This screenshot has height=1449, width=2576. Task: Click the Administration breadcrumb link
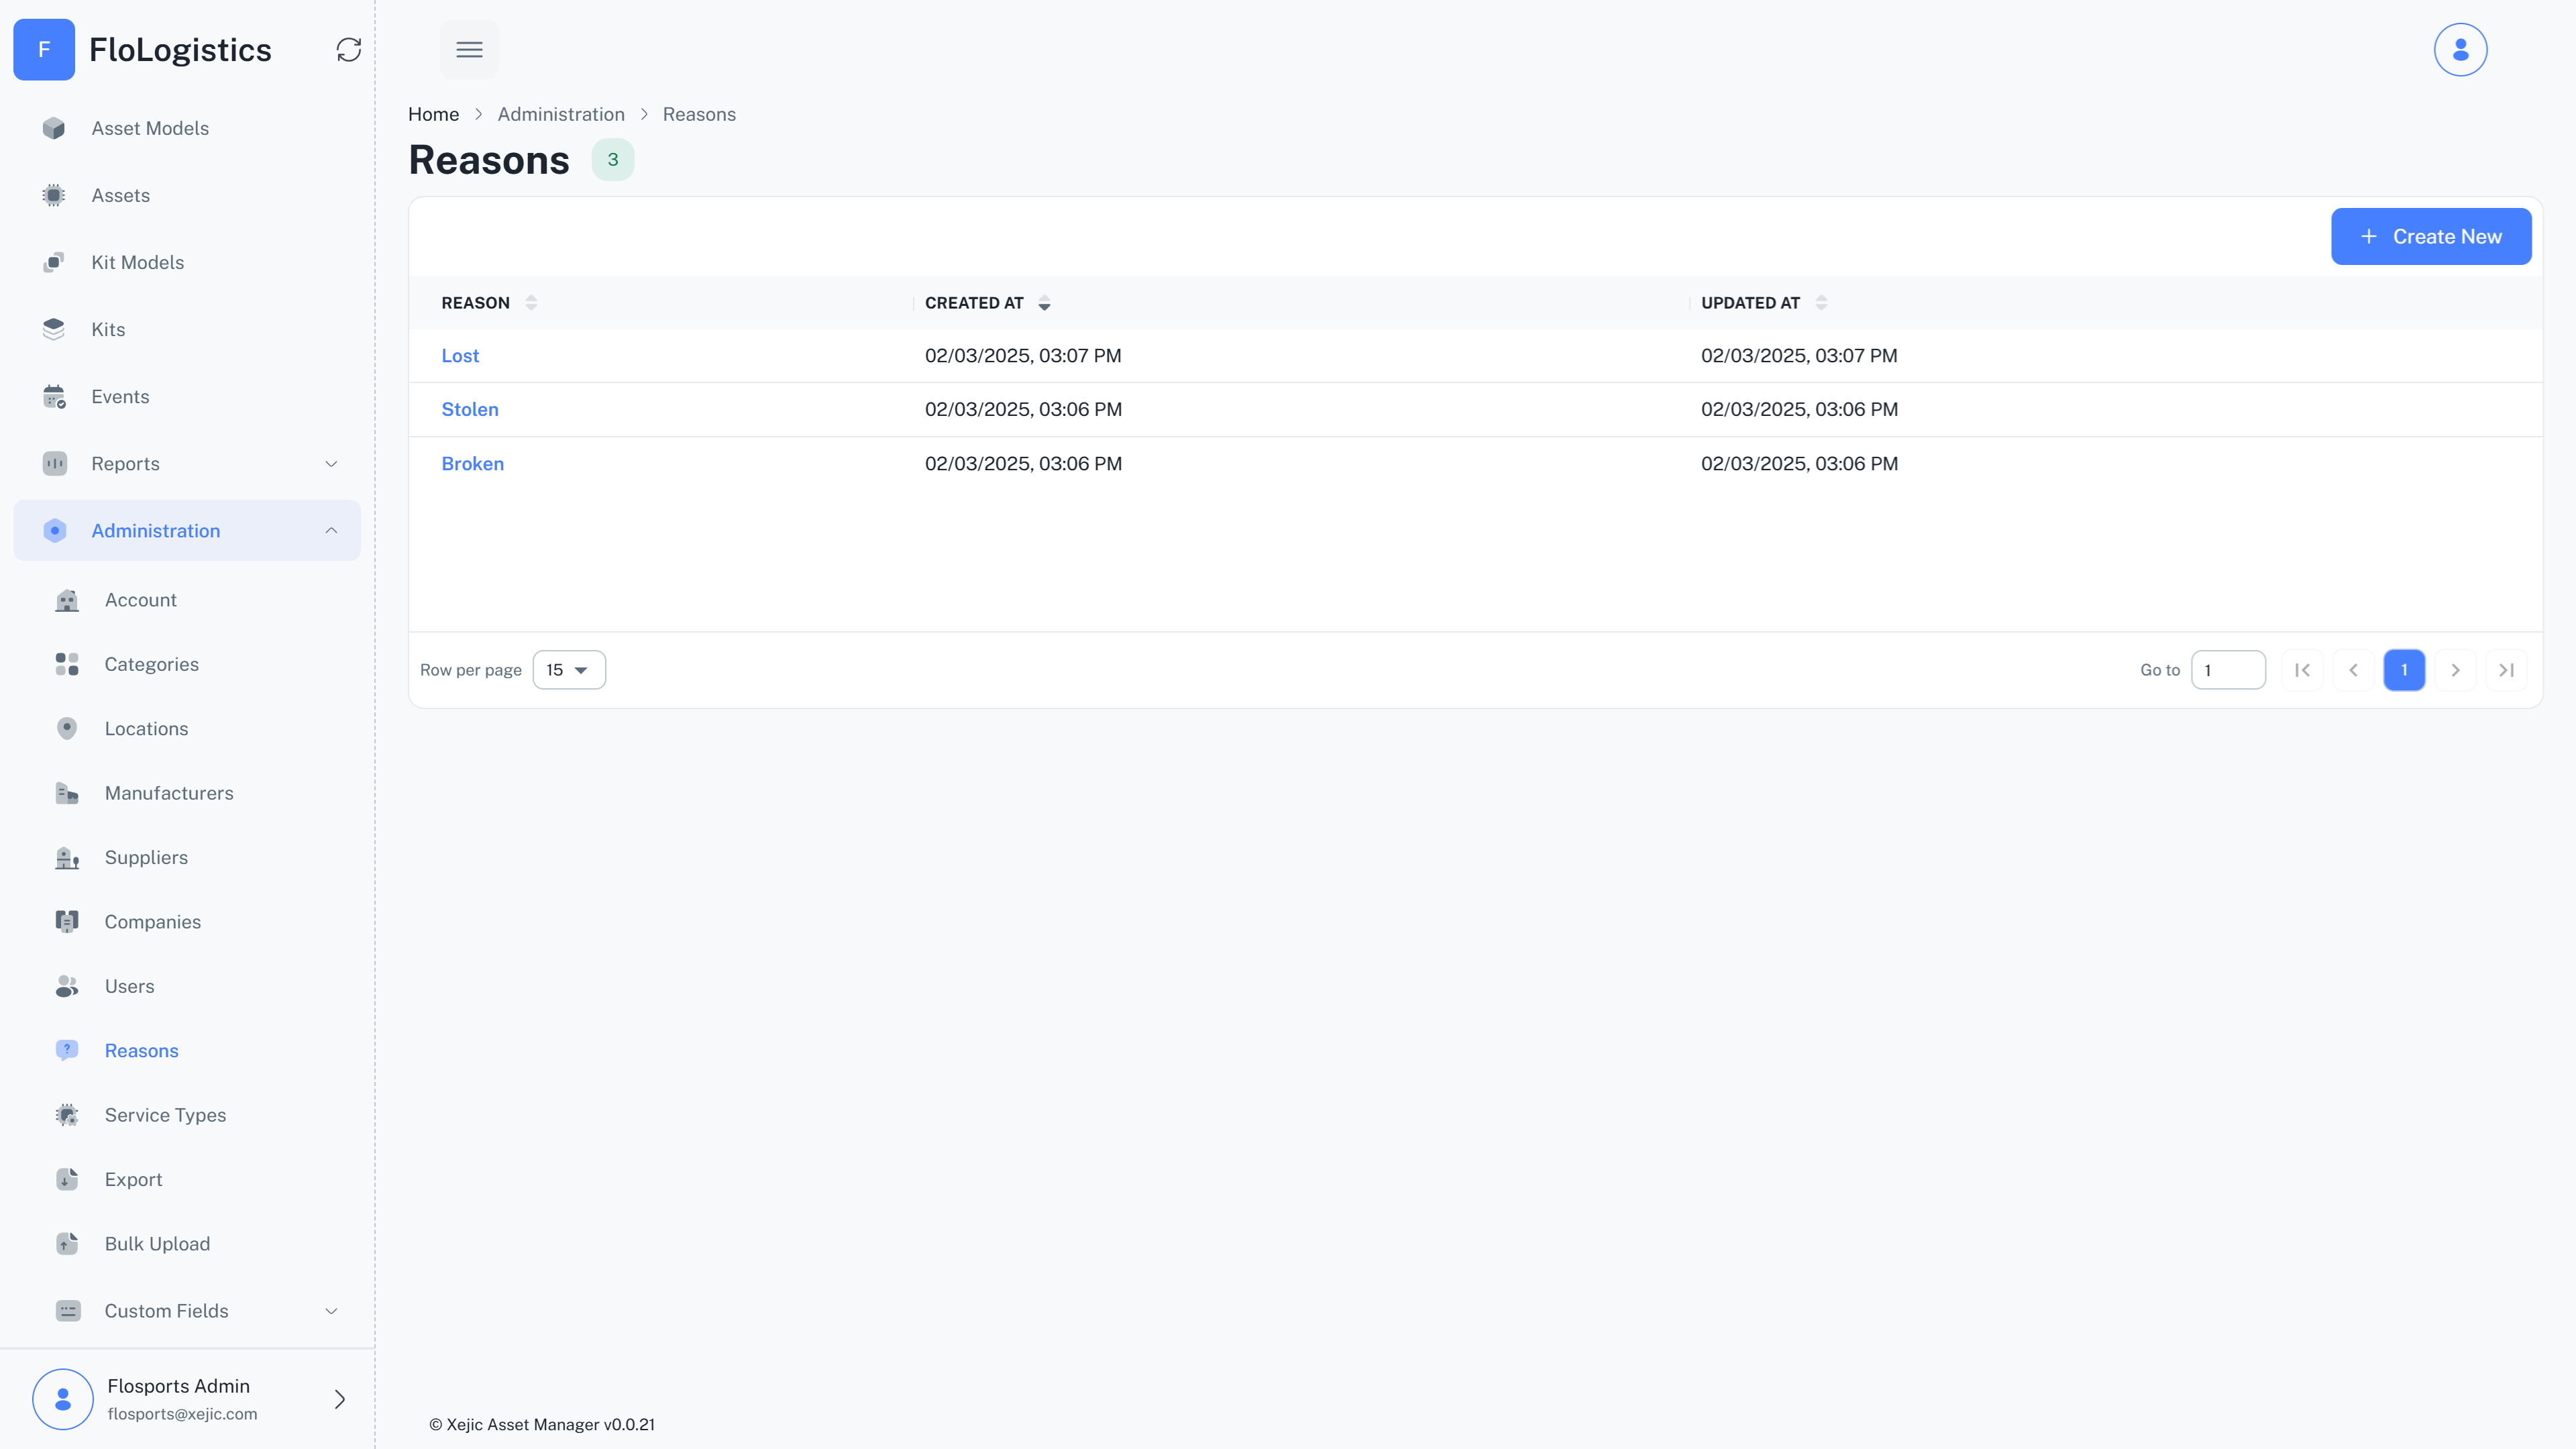tap(561, 114)
